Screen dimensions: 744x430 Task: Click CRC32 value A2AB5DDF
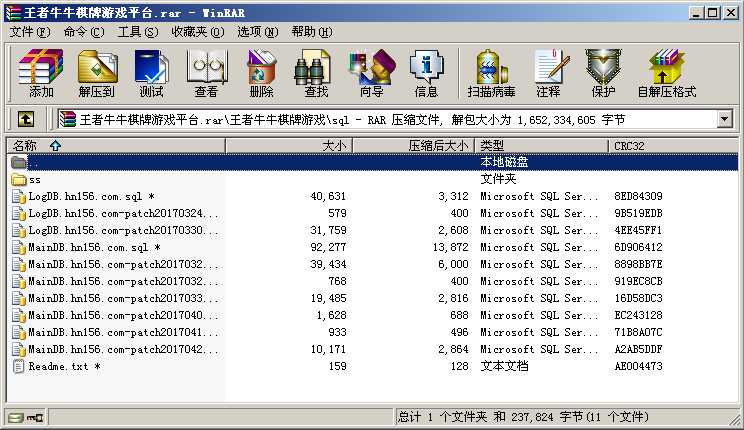pyautogui.click(x=638, y=349)
